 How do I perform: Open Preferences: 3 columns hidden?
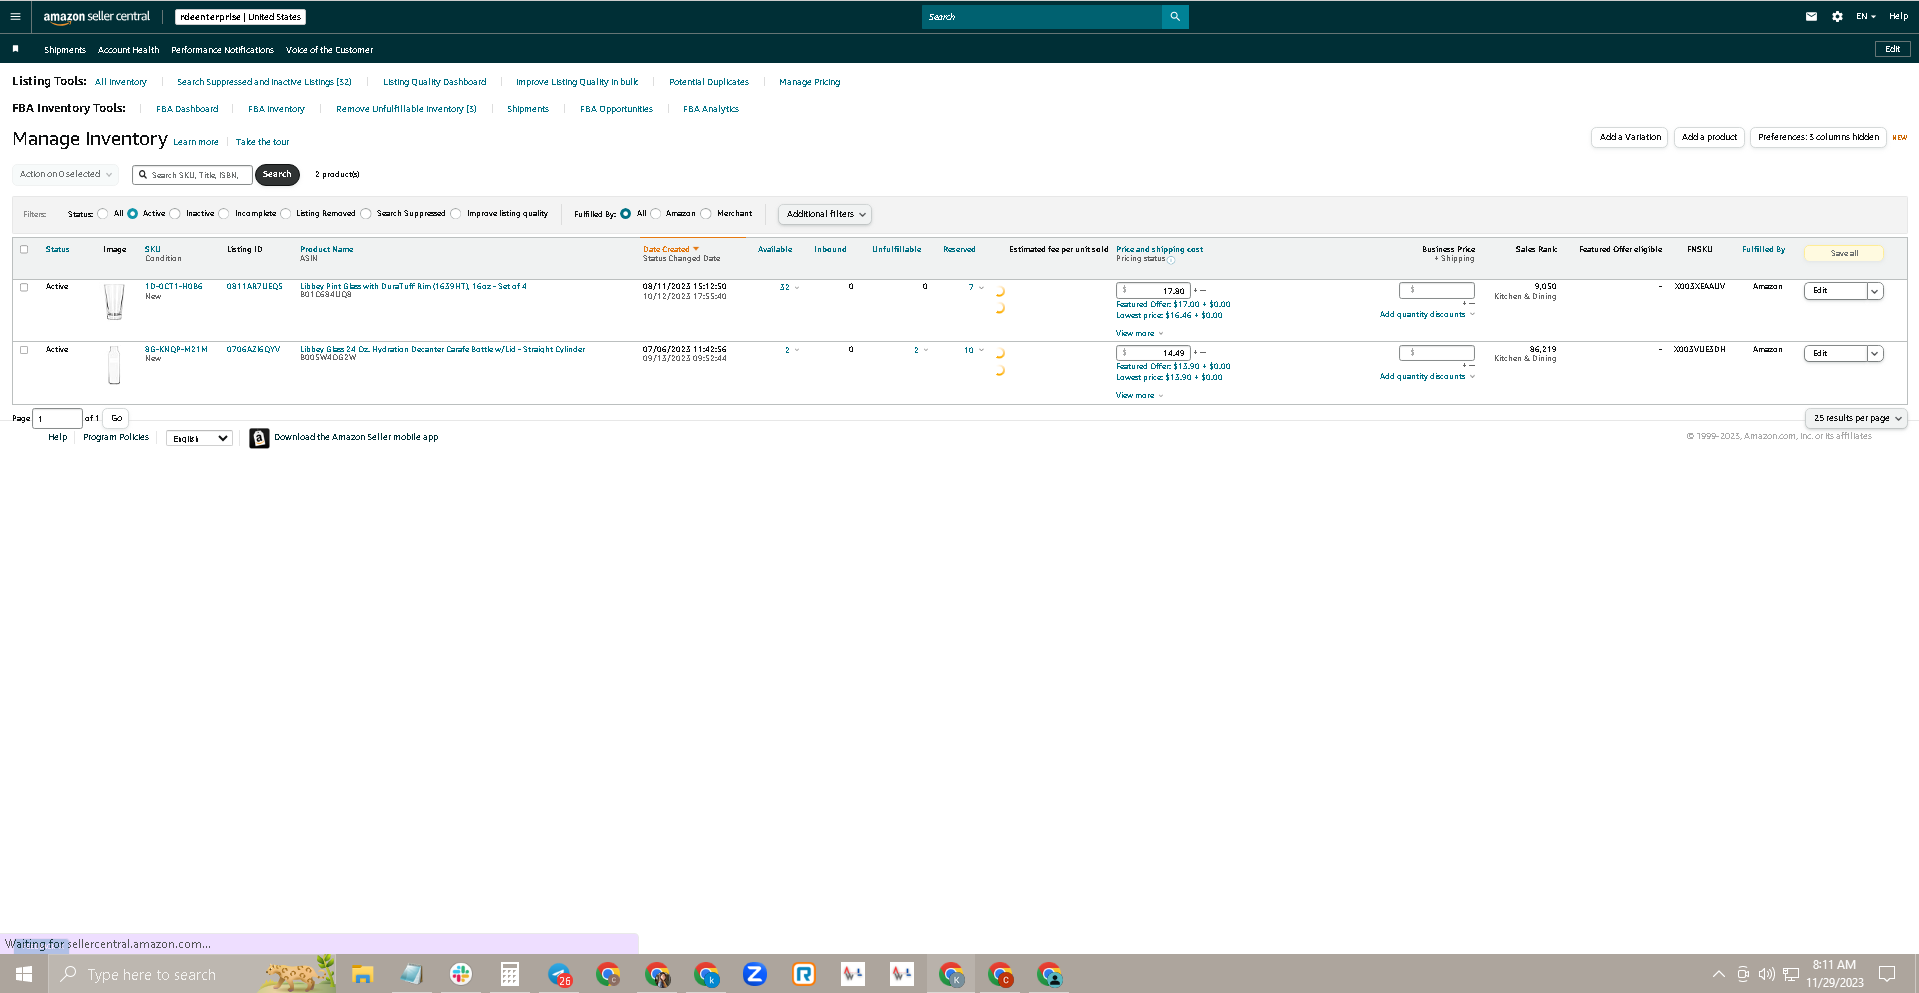pos(1818,137)
